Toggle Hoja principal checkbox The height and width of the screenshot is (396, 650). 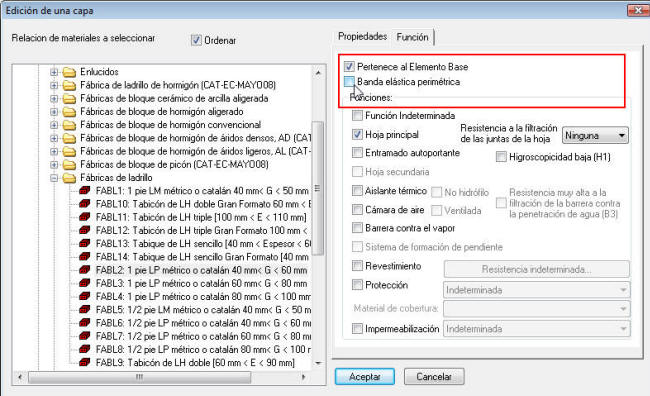[x=357, y=134]
